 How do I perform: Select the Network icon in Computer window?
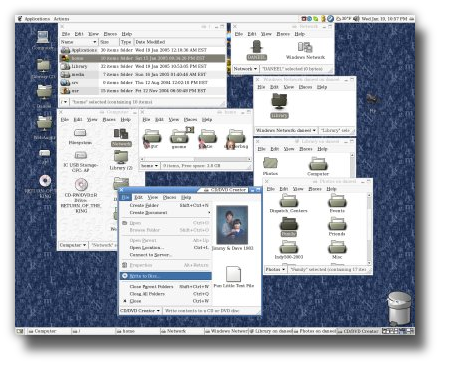[121, 137]
